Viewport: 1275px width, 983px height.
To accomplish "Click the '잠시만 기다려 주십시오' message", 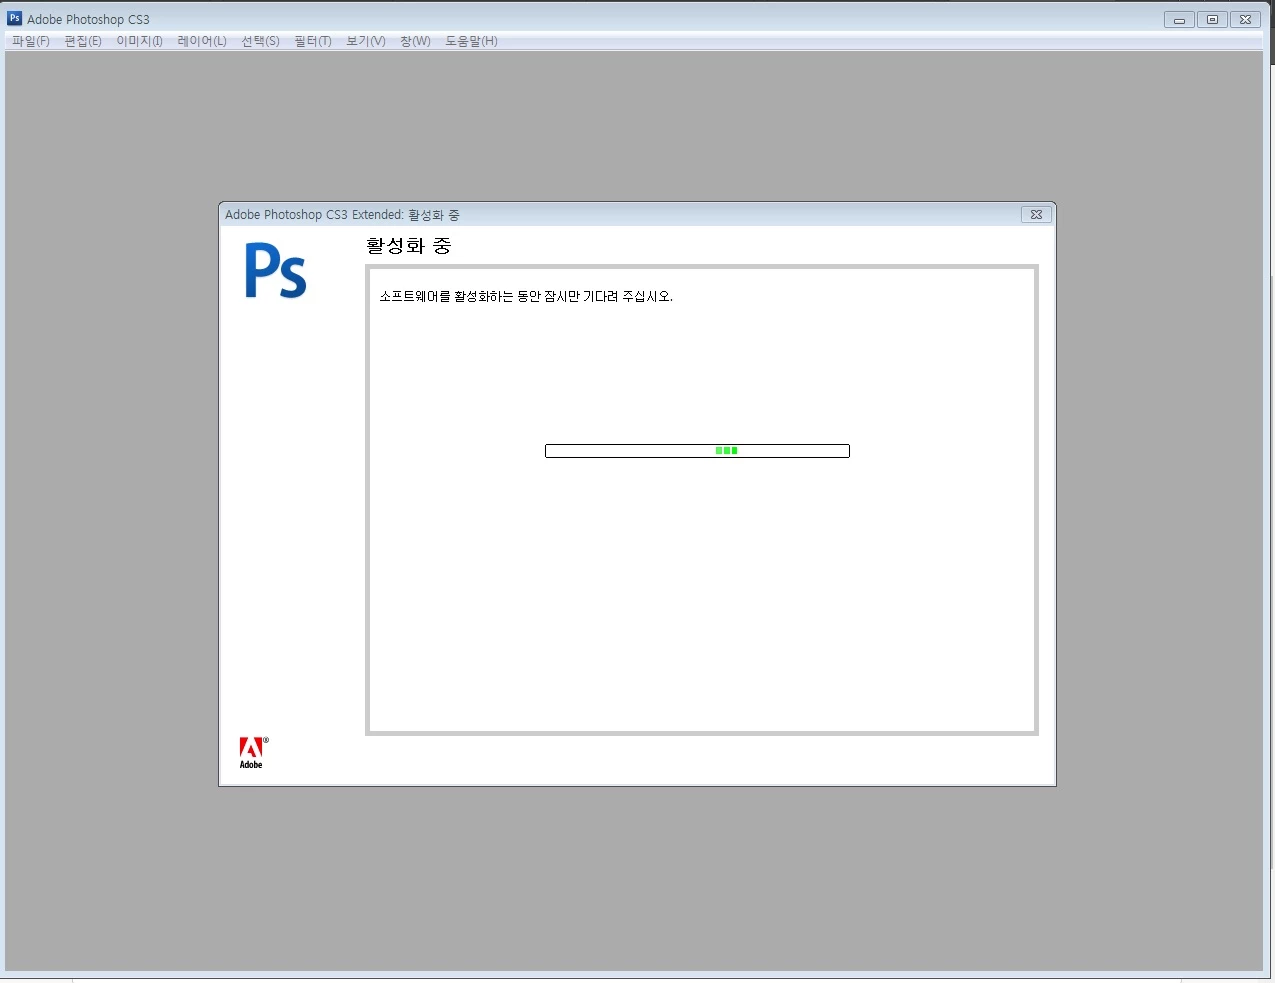I will [x=609, y=297].
